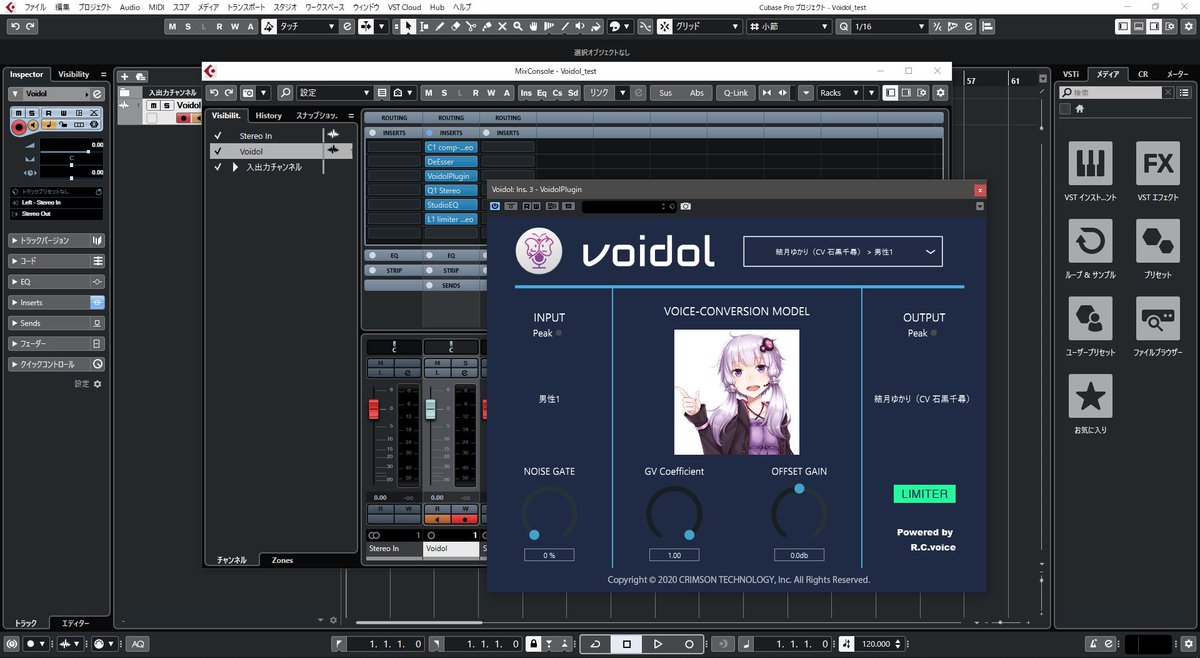The width and height of the screenshot is (1200, 658).
Task: Open Loops & Samples tile
Action: coord(1090,241)
